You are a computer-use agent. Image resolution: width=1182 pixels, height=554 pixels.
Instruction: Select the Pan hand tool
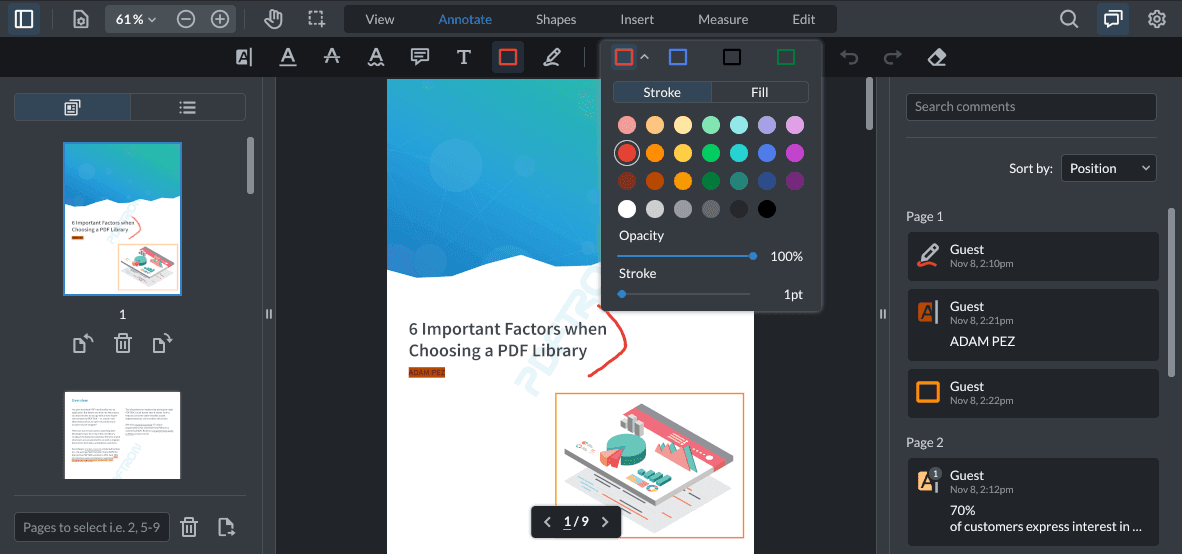[x=273, y=19]
